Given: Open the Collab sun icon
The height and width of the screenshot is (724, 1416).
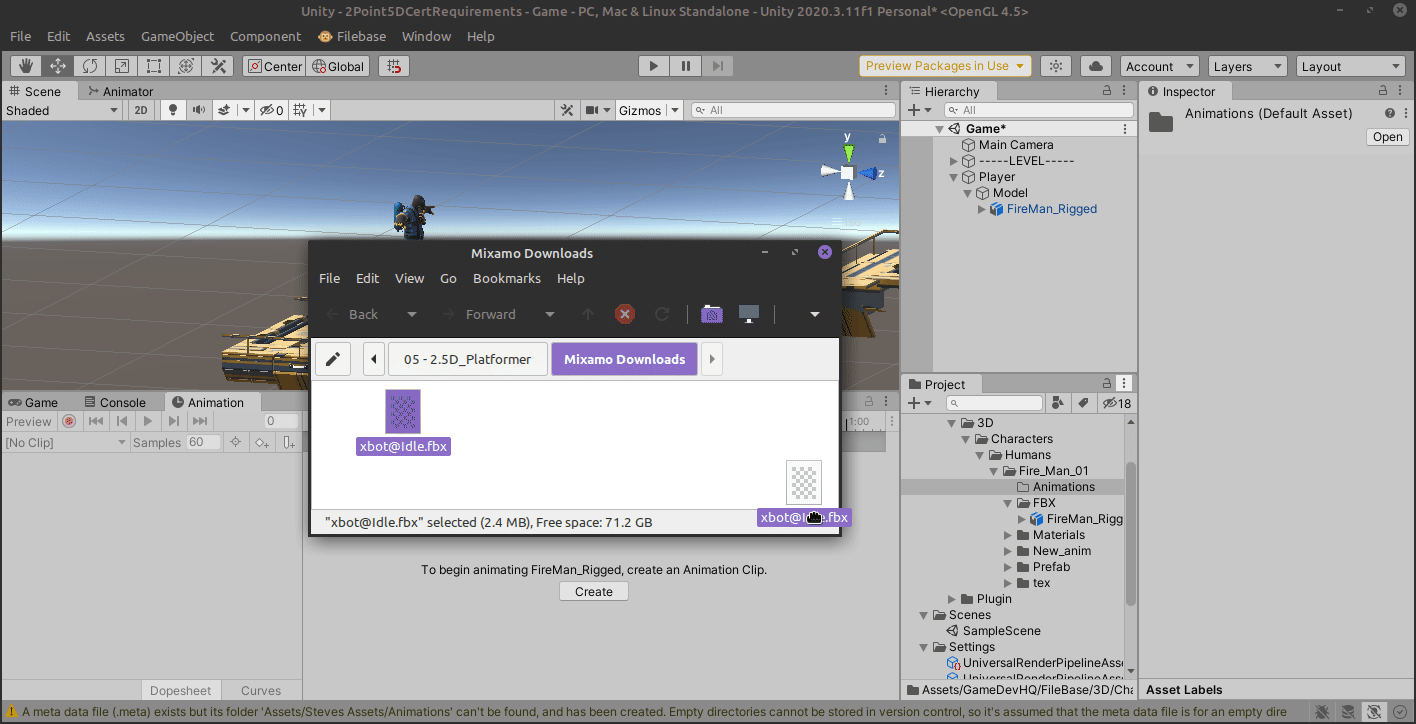Looking at the screenshot, I should 1057,66.
